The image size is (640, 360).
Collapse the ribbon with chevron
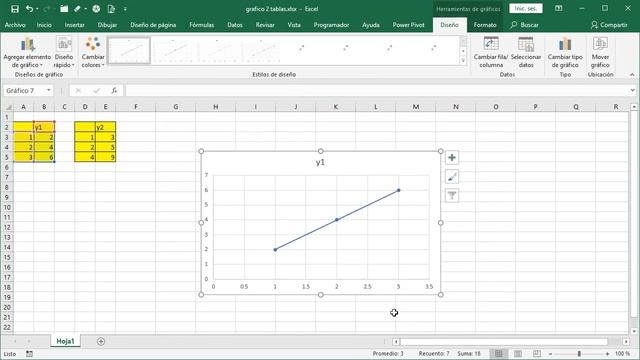632,75
